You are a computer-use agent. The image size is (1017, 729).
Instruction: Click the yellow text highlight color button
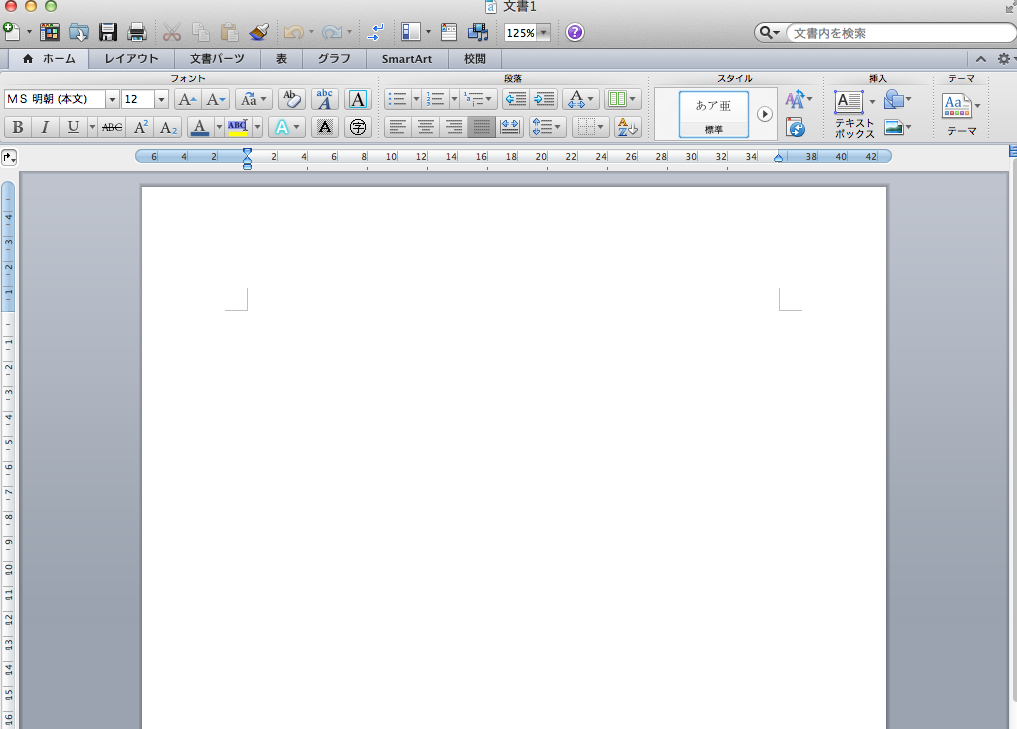(x=237, y=127)
